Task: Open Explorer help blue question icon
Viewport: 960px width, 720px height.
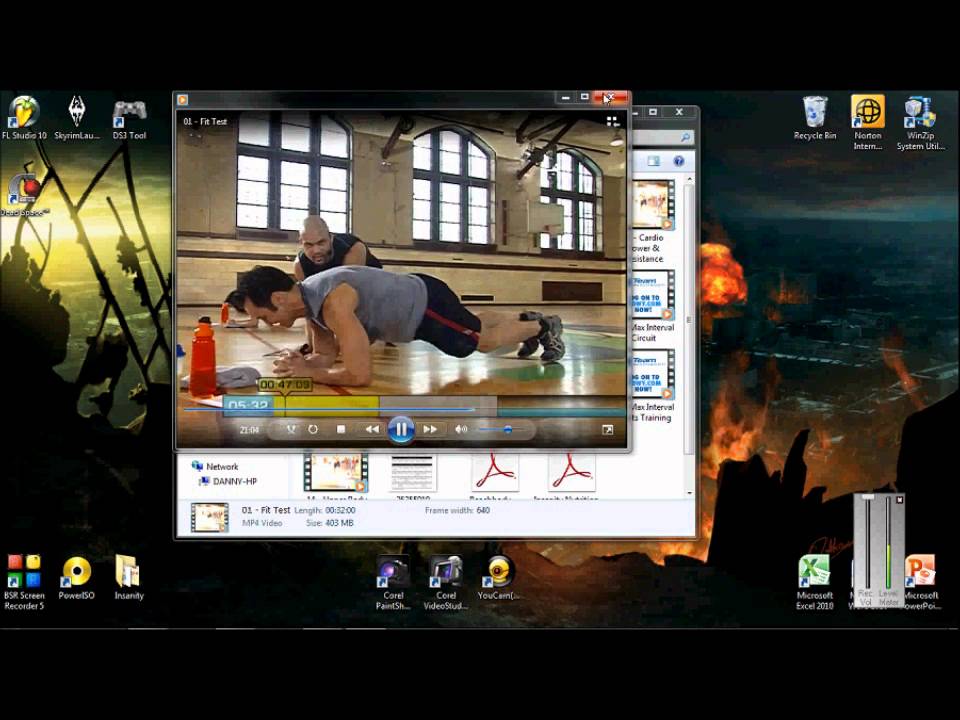Action: coord(679,161)
